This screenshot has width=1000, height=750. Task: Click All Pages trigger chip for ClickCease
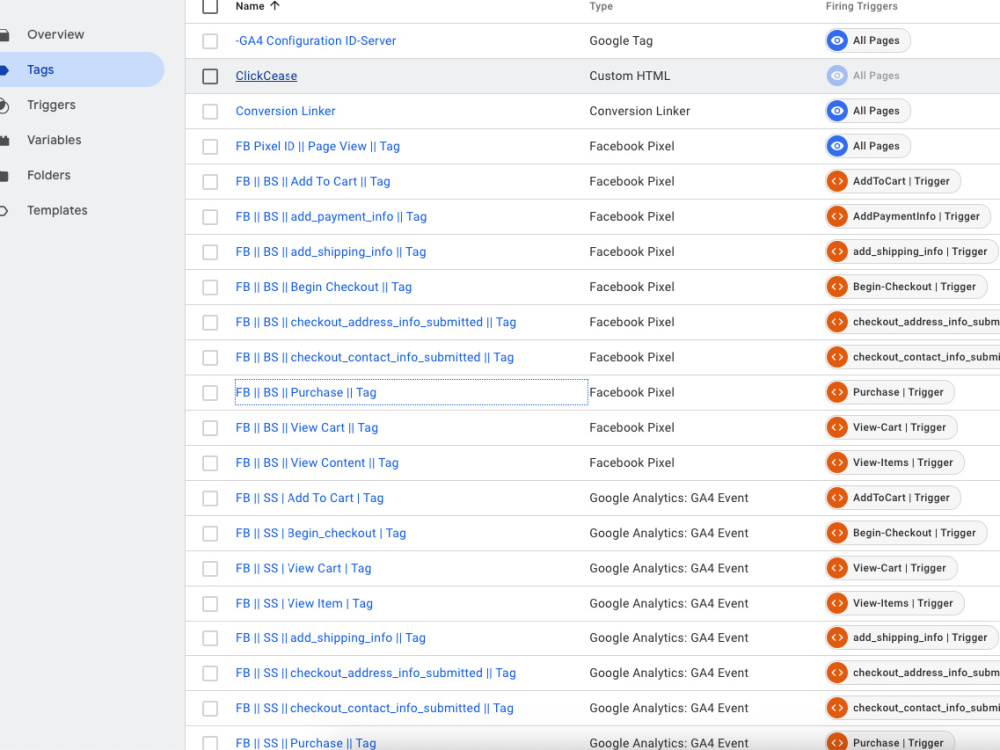coord(867,76)
